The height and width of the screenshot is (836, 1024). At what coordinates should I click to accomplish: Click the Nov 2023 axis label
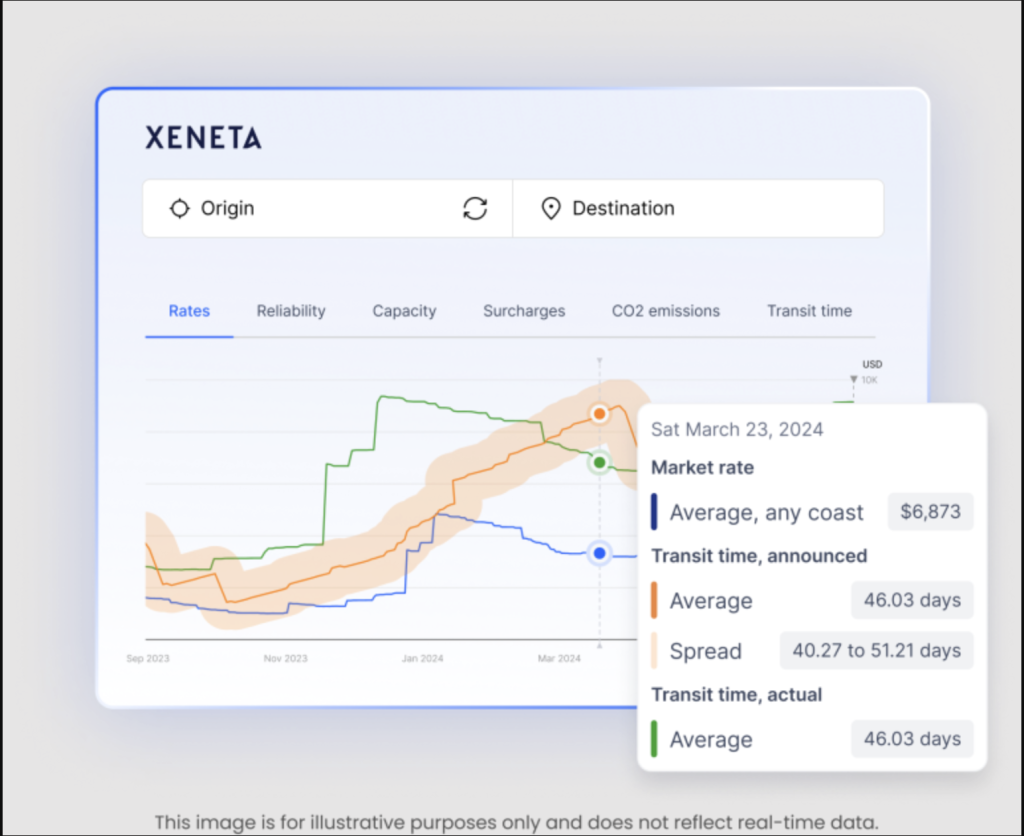click(x=285, y=658)
